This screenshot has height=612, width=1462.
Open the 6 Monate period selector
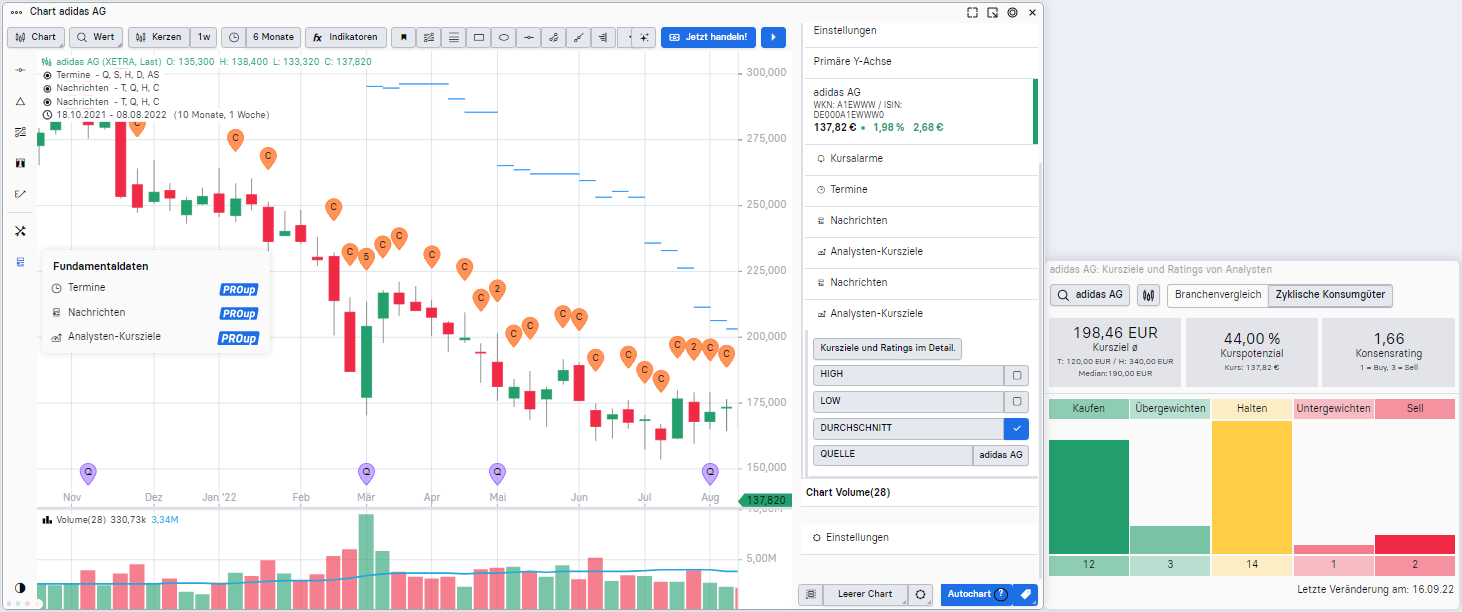pos(273,37)
